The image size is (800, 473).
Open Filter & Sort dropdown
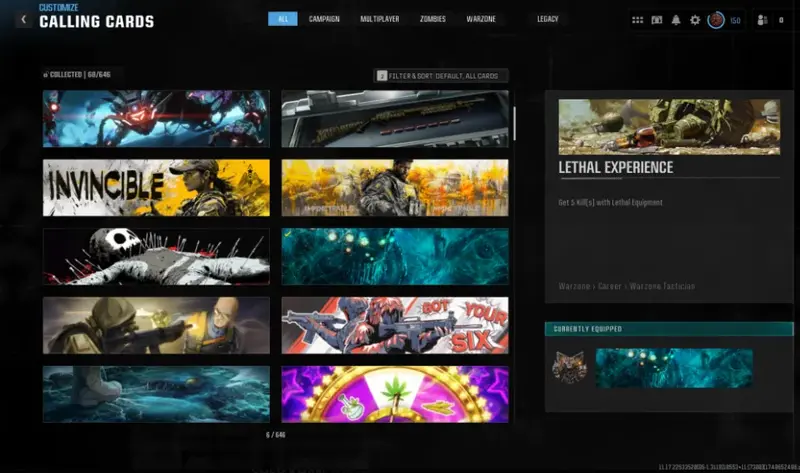click(441, 75)
